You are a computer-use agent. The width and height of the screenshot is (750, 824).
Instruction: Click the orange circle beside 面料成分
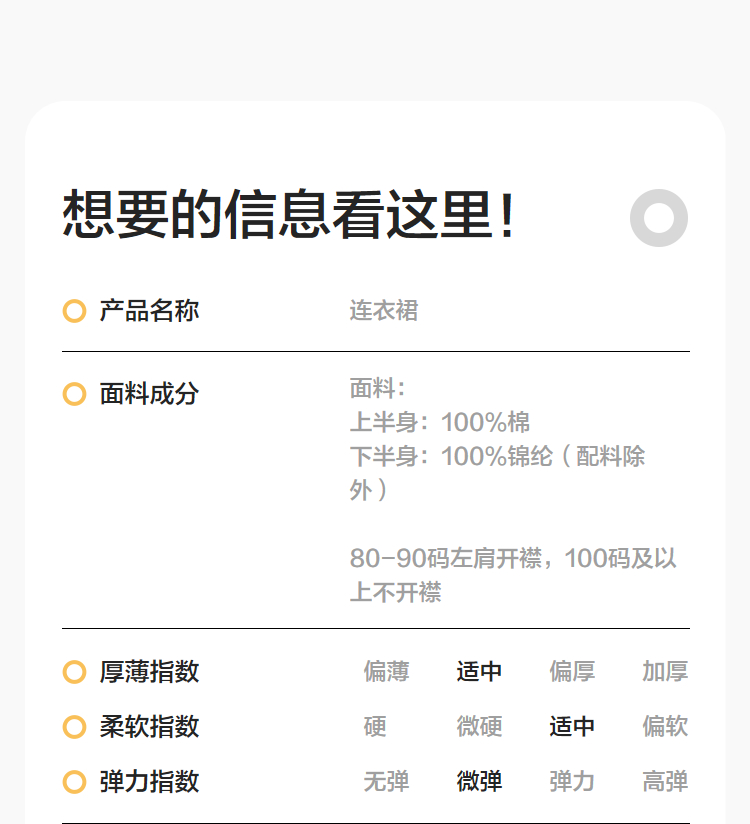pos(74,394)
